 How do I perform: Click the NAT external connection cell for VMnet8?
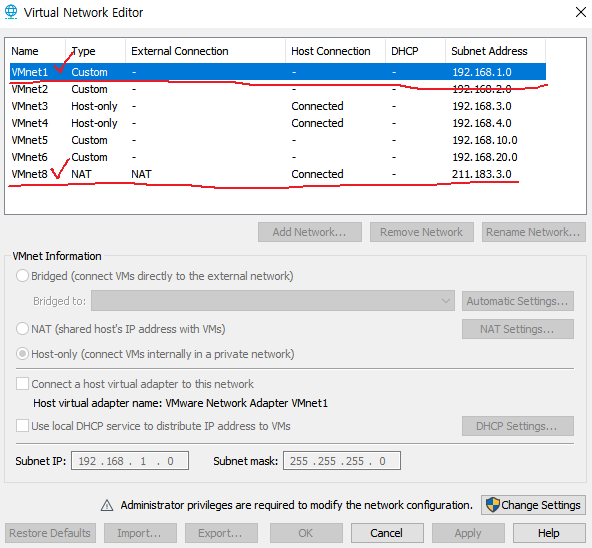click(141, 174)
